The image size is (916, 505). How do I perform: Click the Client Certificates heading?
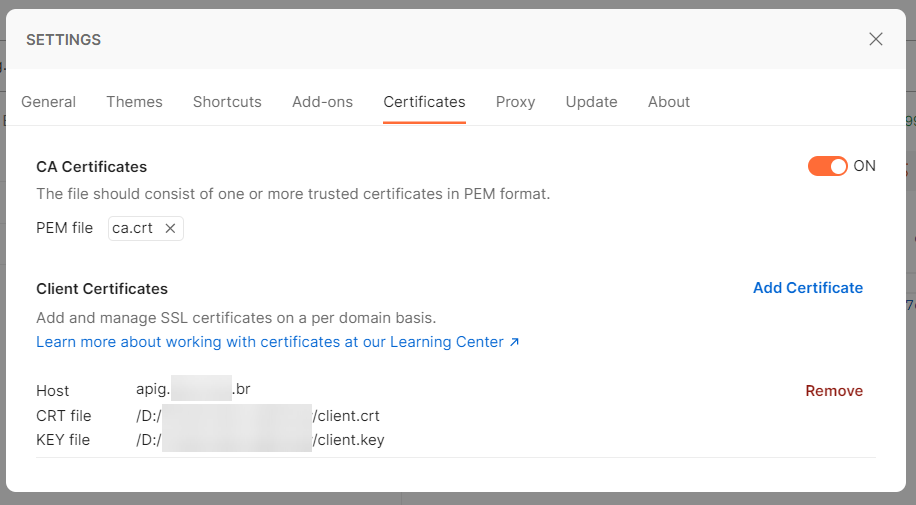tap(102, 289)
